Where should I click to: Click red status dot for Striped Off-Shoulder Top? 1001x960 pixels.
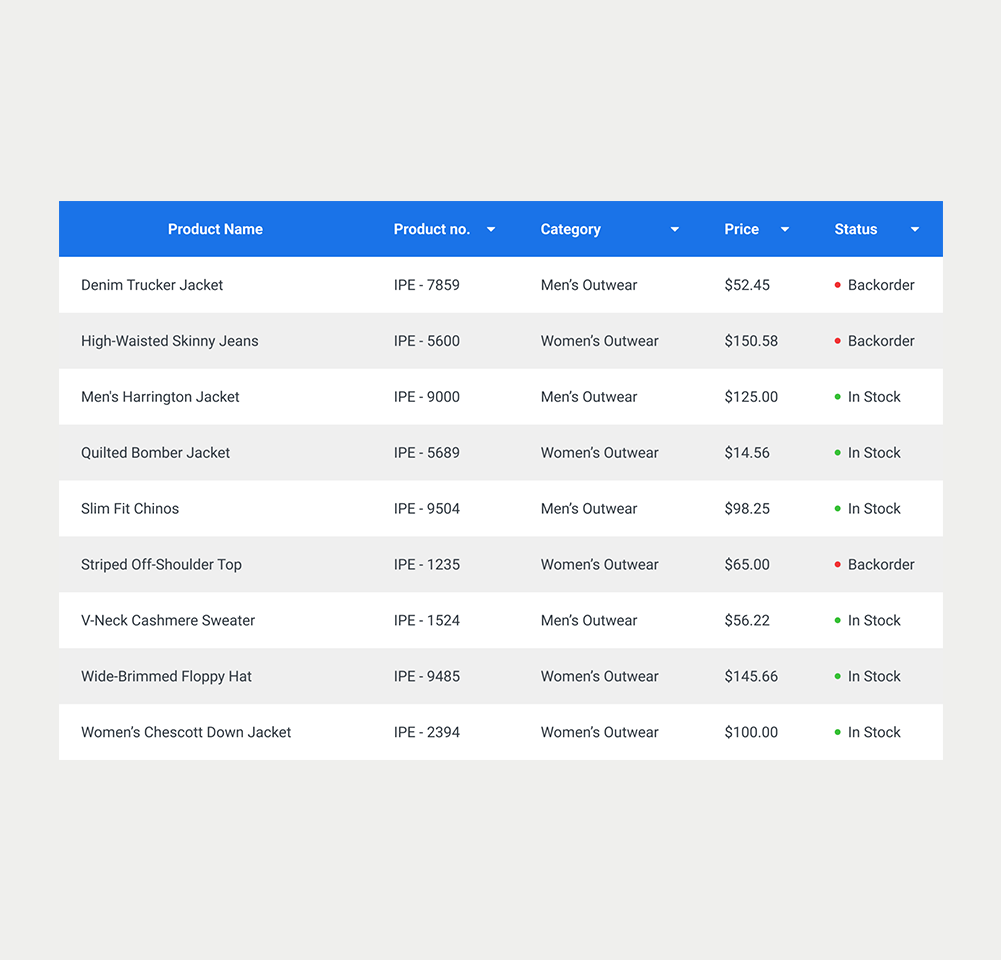click(x=837, y=565)
